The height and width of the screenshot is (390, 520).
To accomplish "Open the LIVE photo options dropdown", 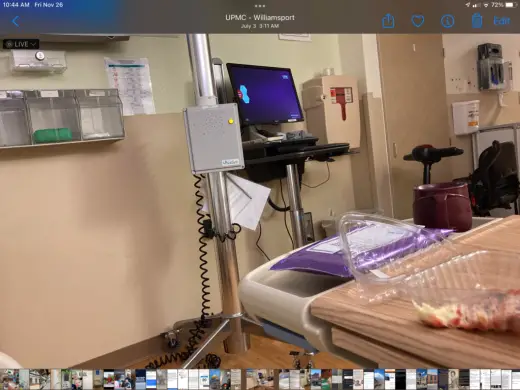I will tap(21, 44).
